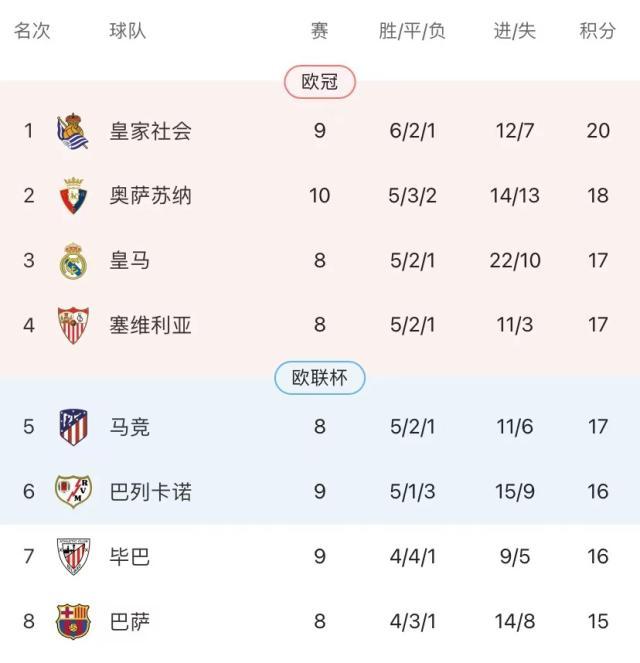Screen dimensions: 640x663
Task: Open team 巴列卡诺 in the table
Action: 150,492
